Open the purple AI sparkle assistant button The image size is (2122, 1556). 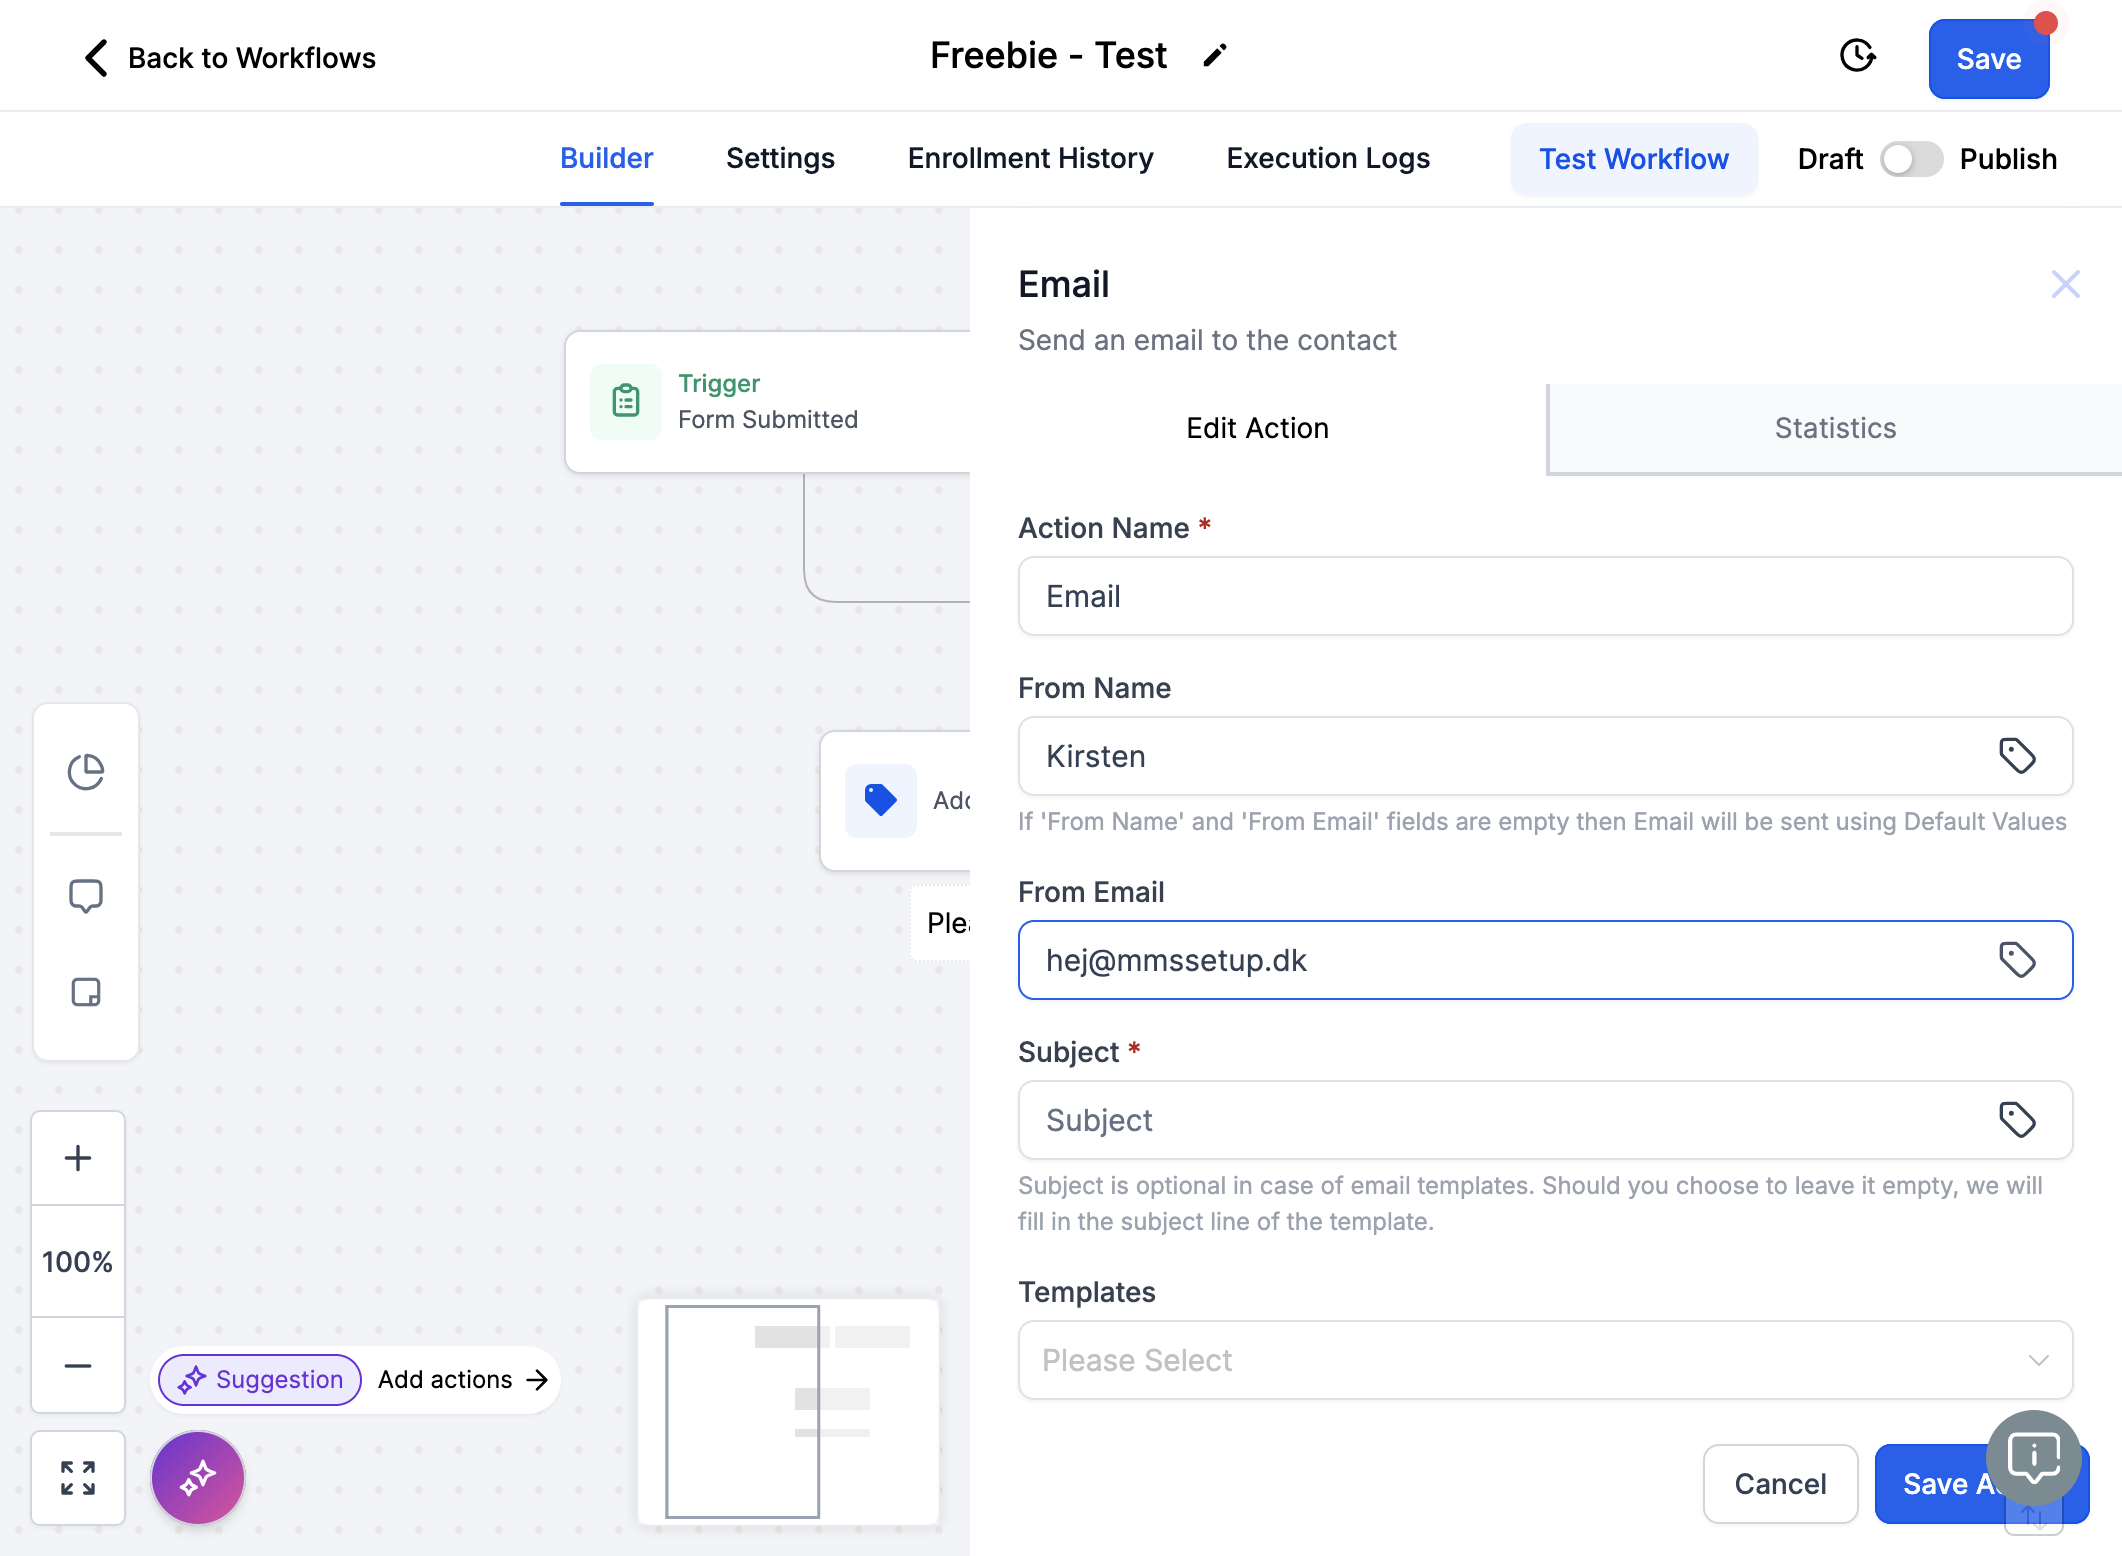tap(198, 1477)
